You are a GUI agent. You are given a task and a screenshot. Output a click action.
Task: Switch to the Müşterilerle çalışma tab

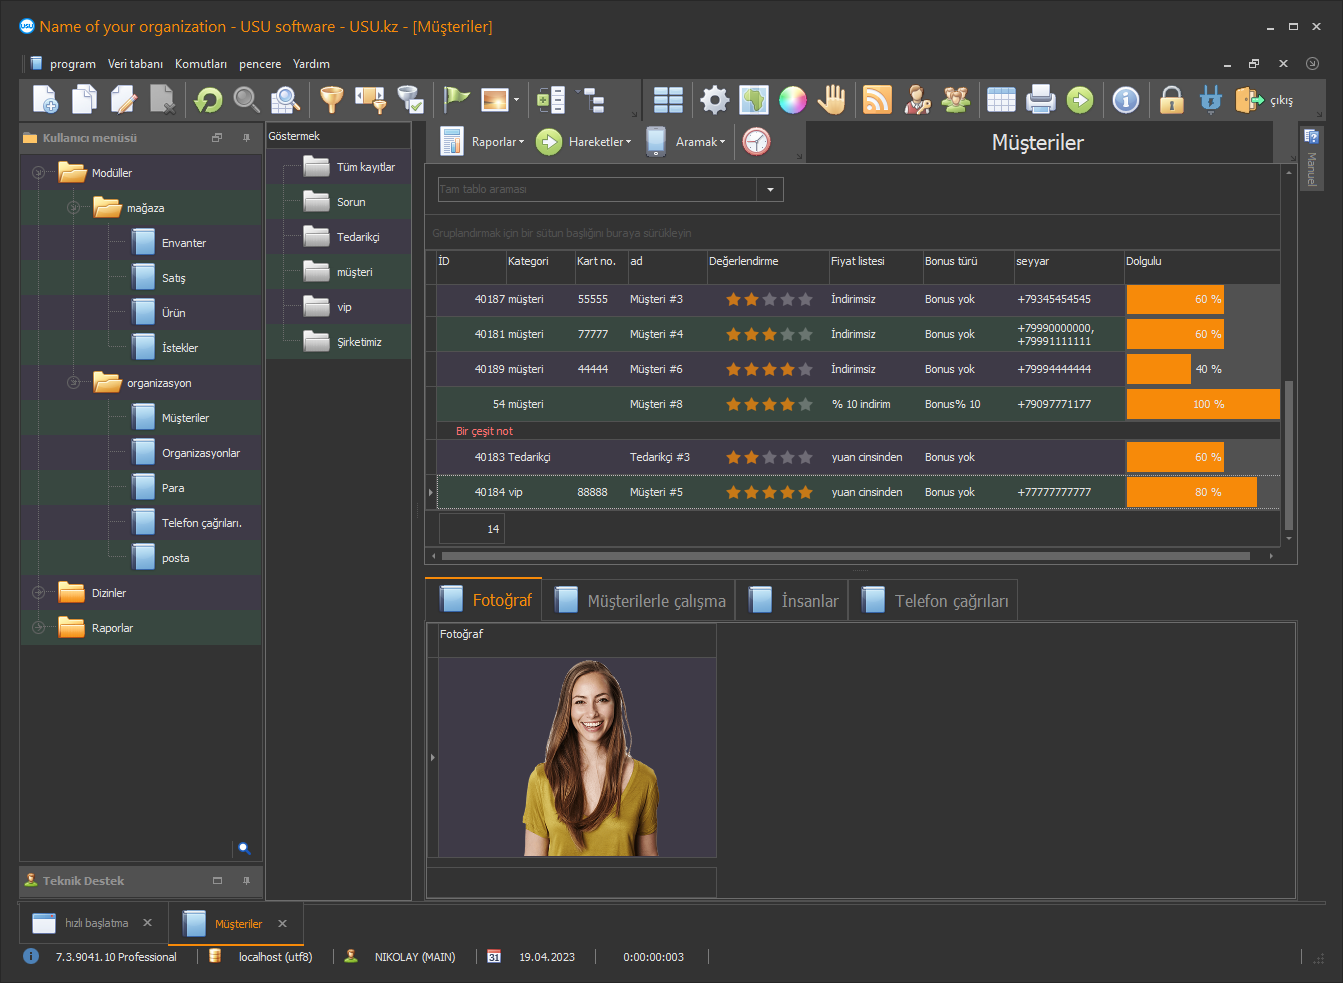click(639, 600)
